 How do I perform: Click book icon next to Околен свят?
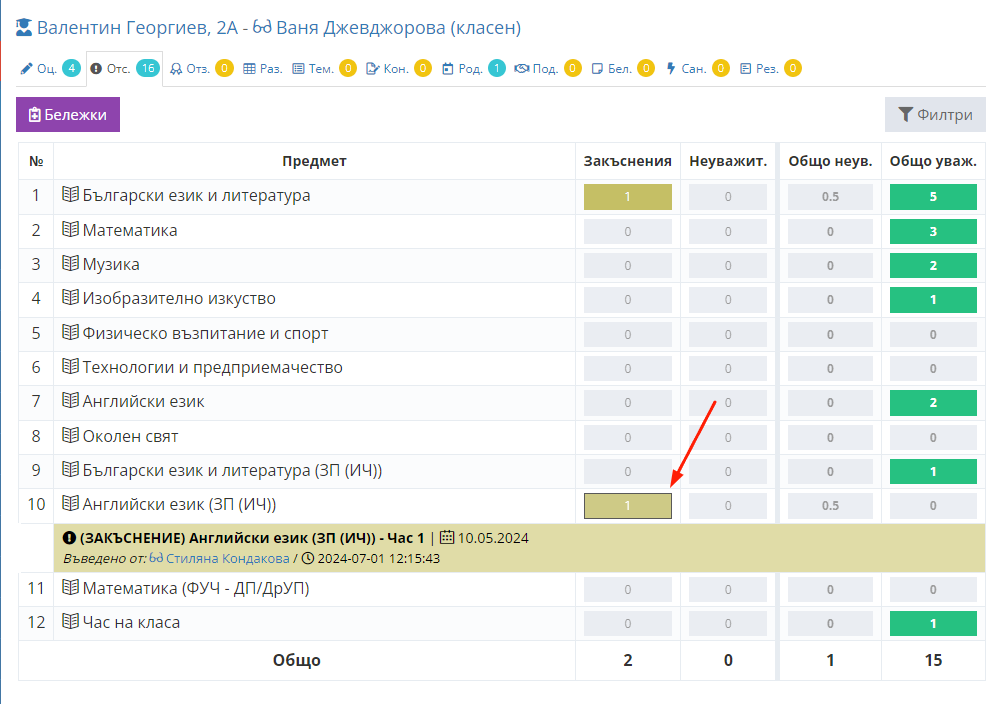(x=70, y=436)
